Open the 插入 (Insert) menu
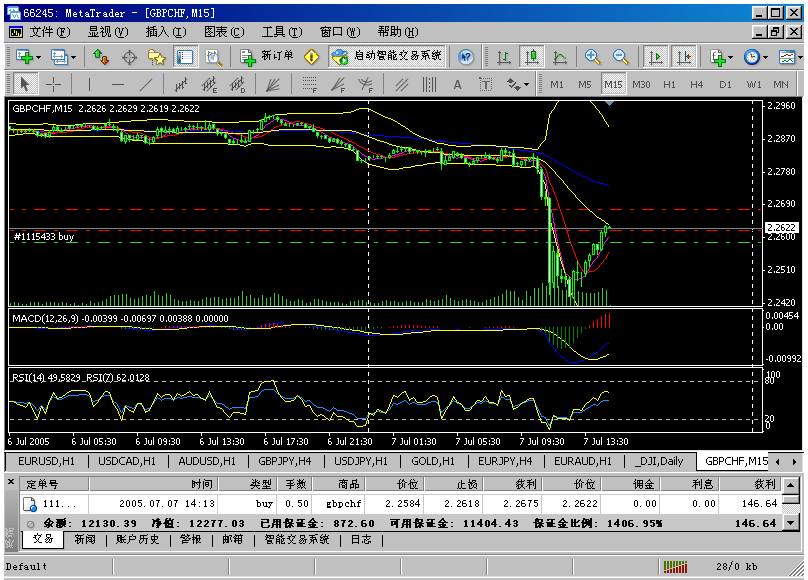 165,32
